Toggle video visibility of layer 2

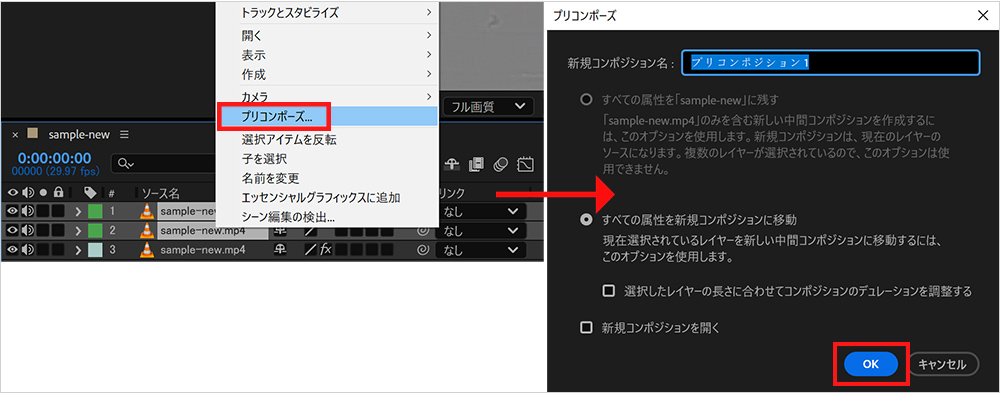point(11,230)
